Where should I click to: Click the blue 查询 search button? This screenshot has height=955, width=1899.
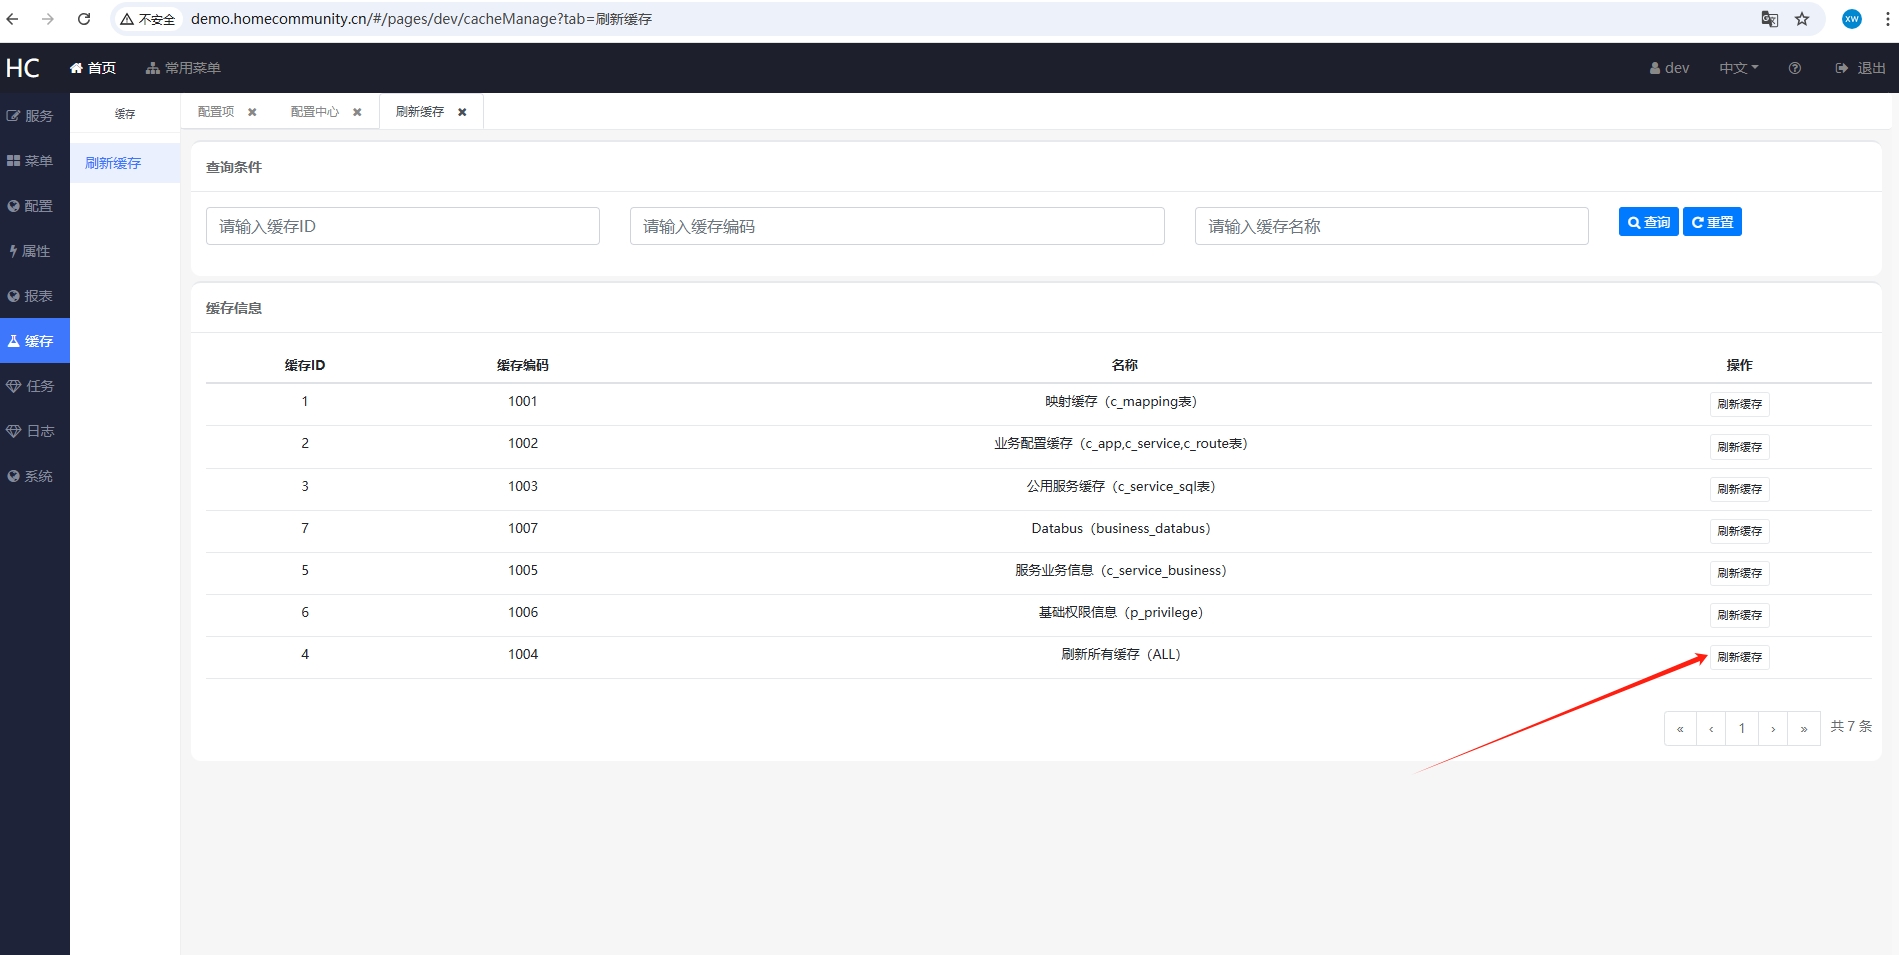1648,222
